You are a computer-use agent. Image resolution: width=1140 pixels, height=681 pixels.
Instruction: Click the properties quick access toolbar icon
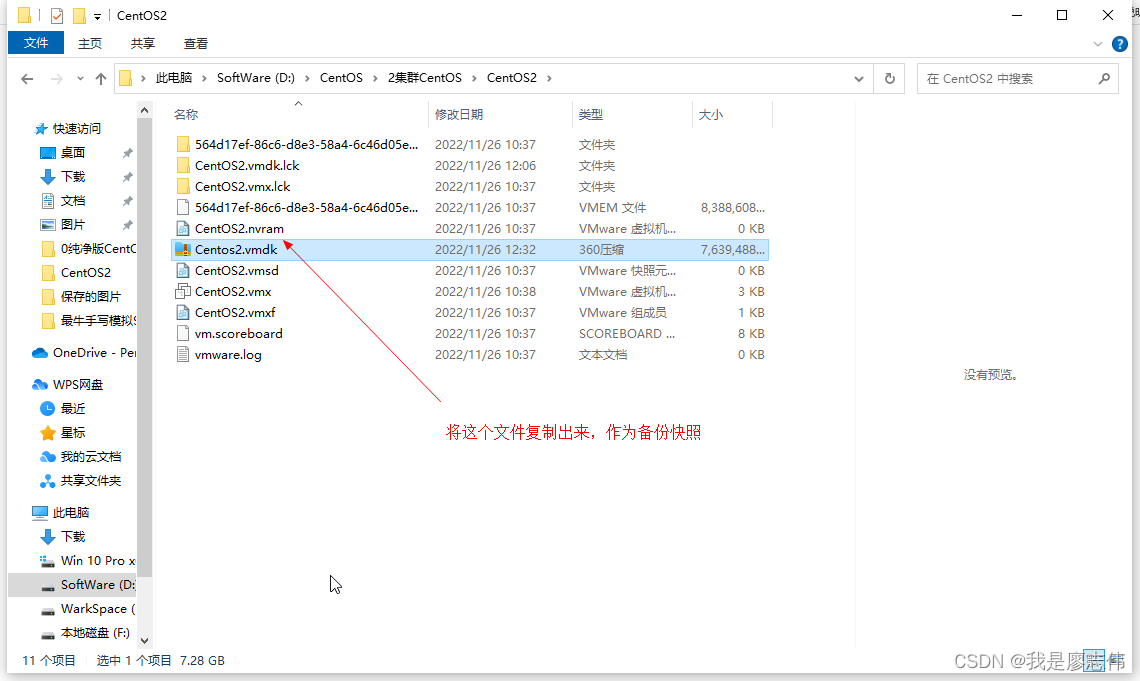pyautogui.click(x=57, y=15)
